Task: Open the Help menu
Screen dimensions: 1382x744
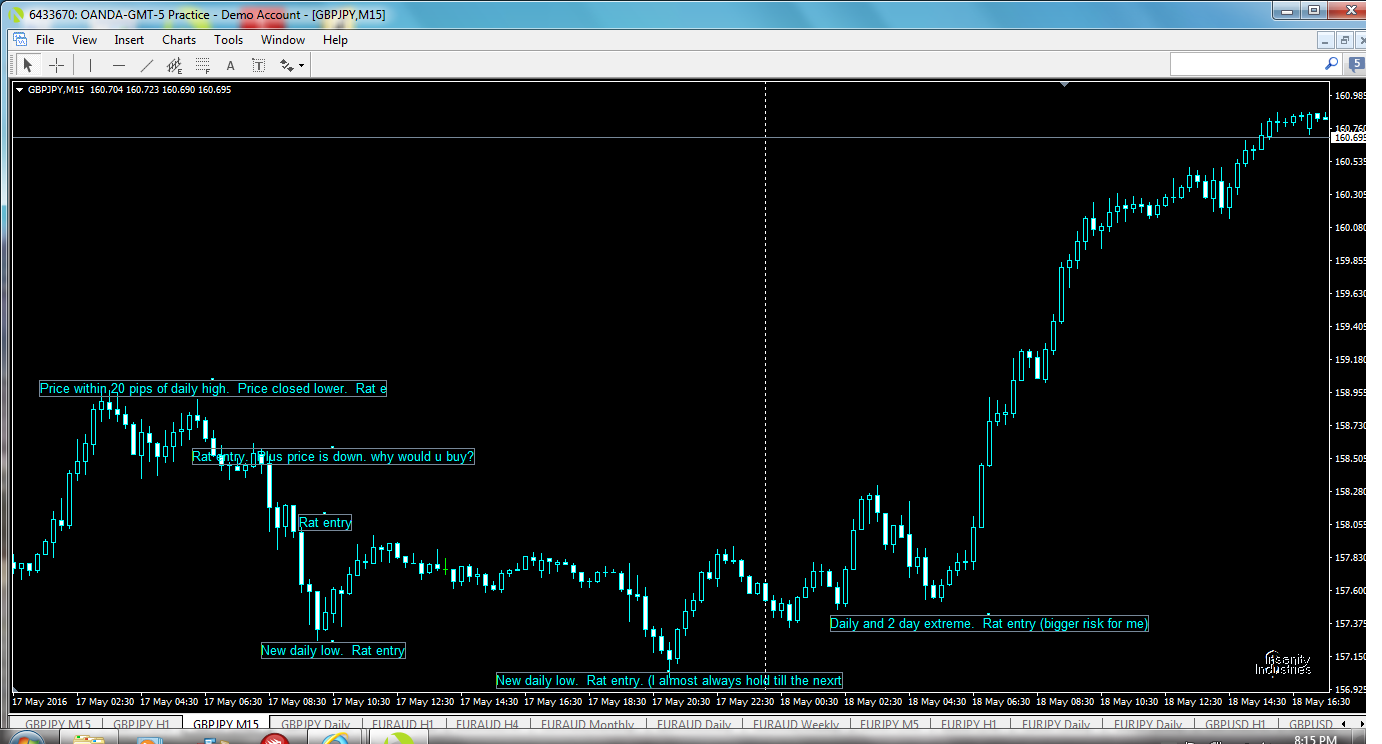Action: 335,40
